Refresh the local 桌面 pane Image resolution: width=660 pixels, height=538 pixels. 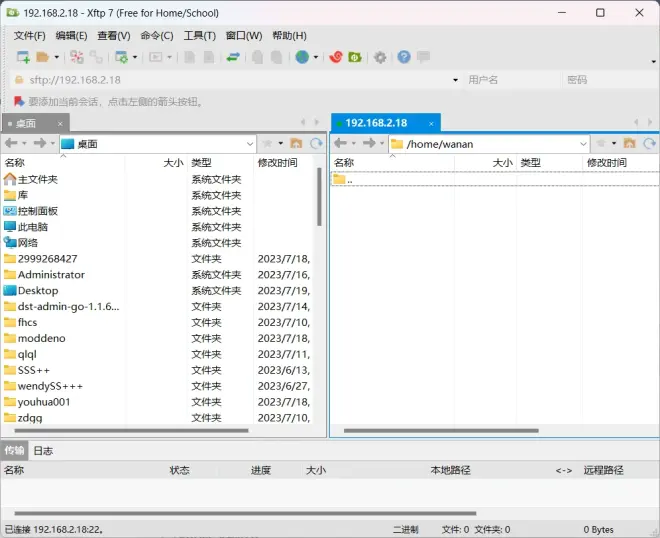pos(316,144)
